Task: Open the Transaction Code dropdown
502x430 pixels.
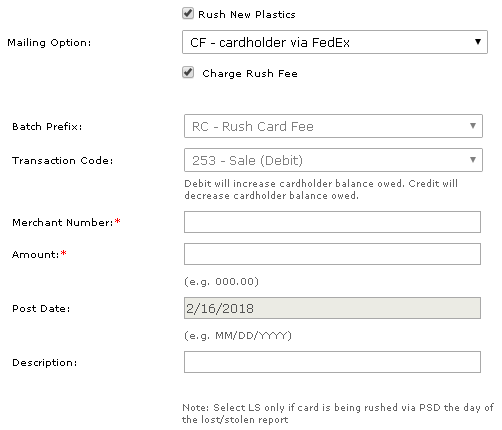Action: 333,160
